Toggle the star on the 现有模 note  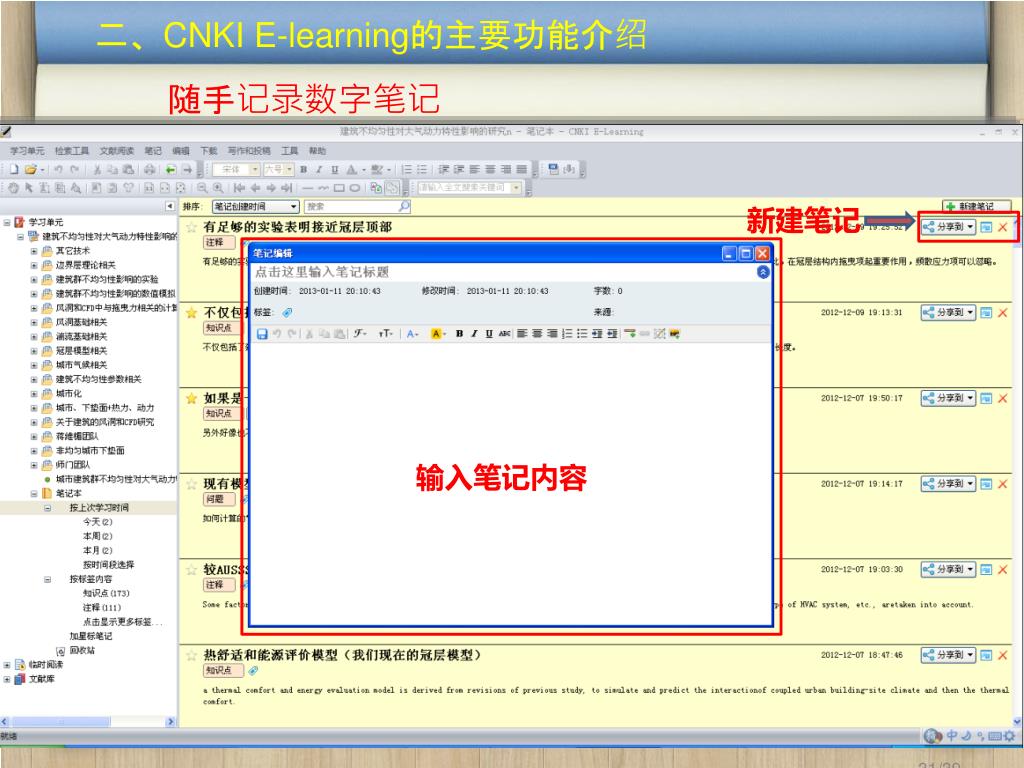click(x=191, y=484)
